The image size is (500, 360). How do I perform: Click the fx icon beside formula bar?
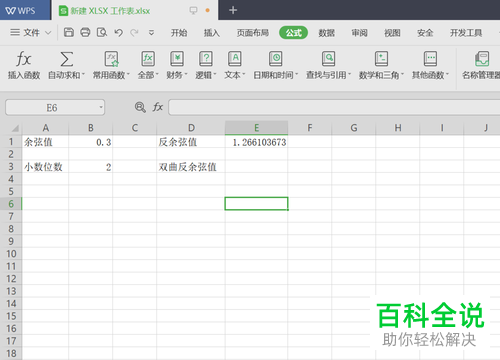pos(158,107)
